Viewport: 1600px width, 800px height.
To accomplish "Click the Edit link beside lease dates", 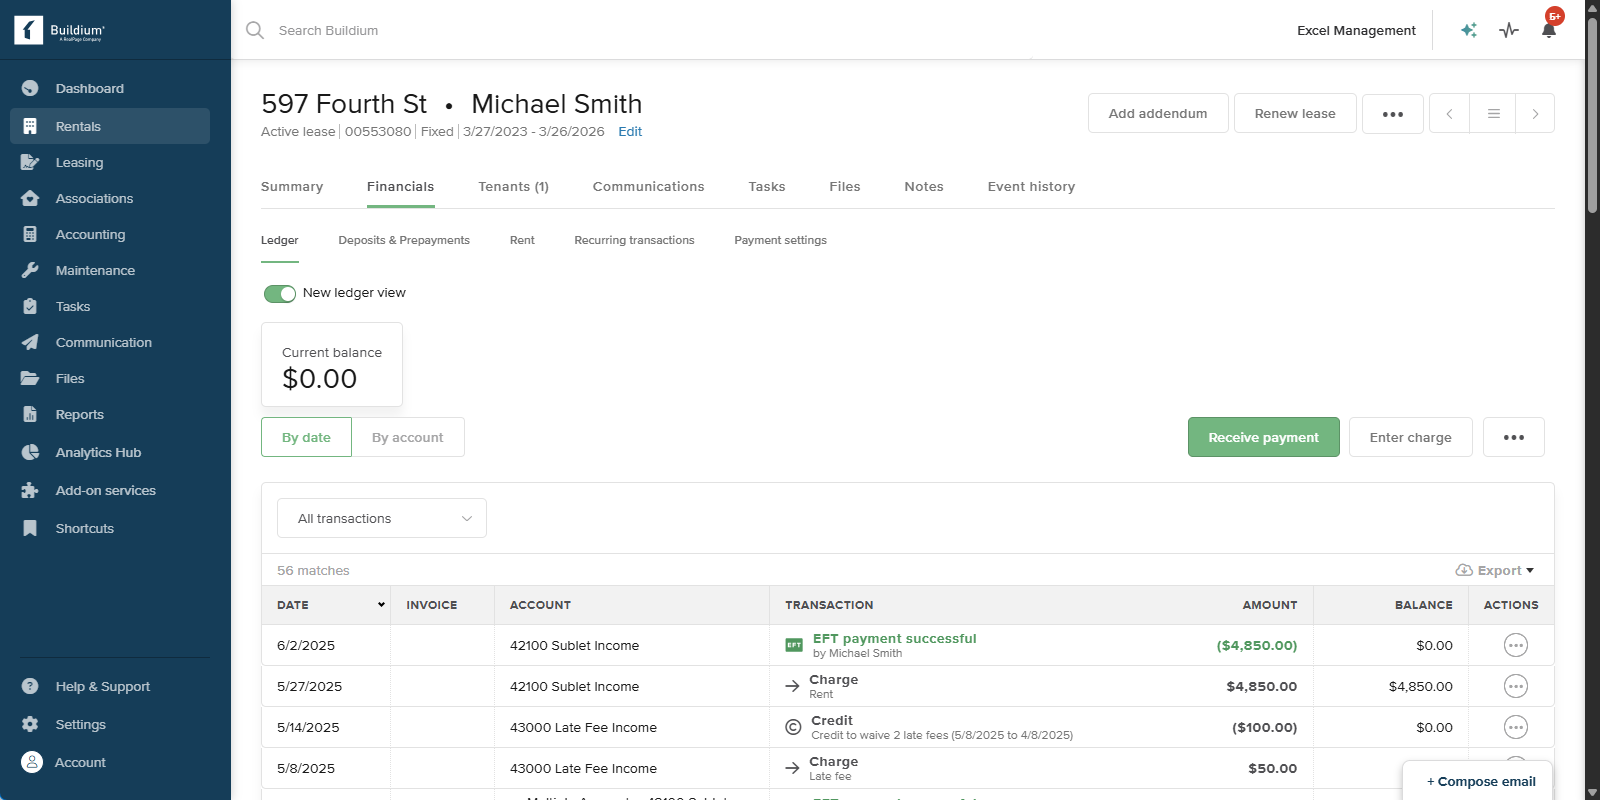I will coord(630,132).
